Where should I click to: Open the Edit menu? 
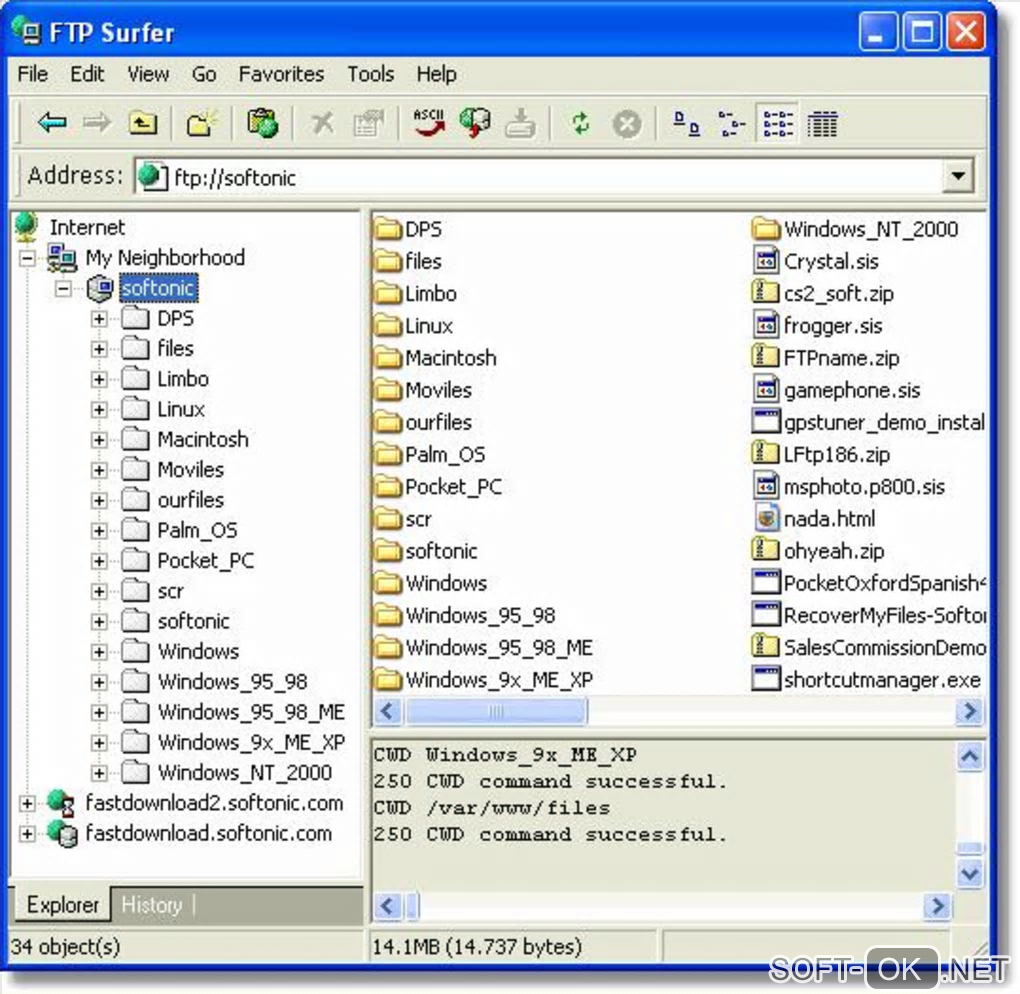tap(87, 74)
